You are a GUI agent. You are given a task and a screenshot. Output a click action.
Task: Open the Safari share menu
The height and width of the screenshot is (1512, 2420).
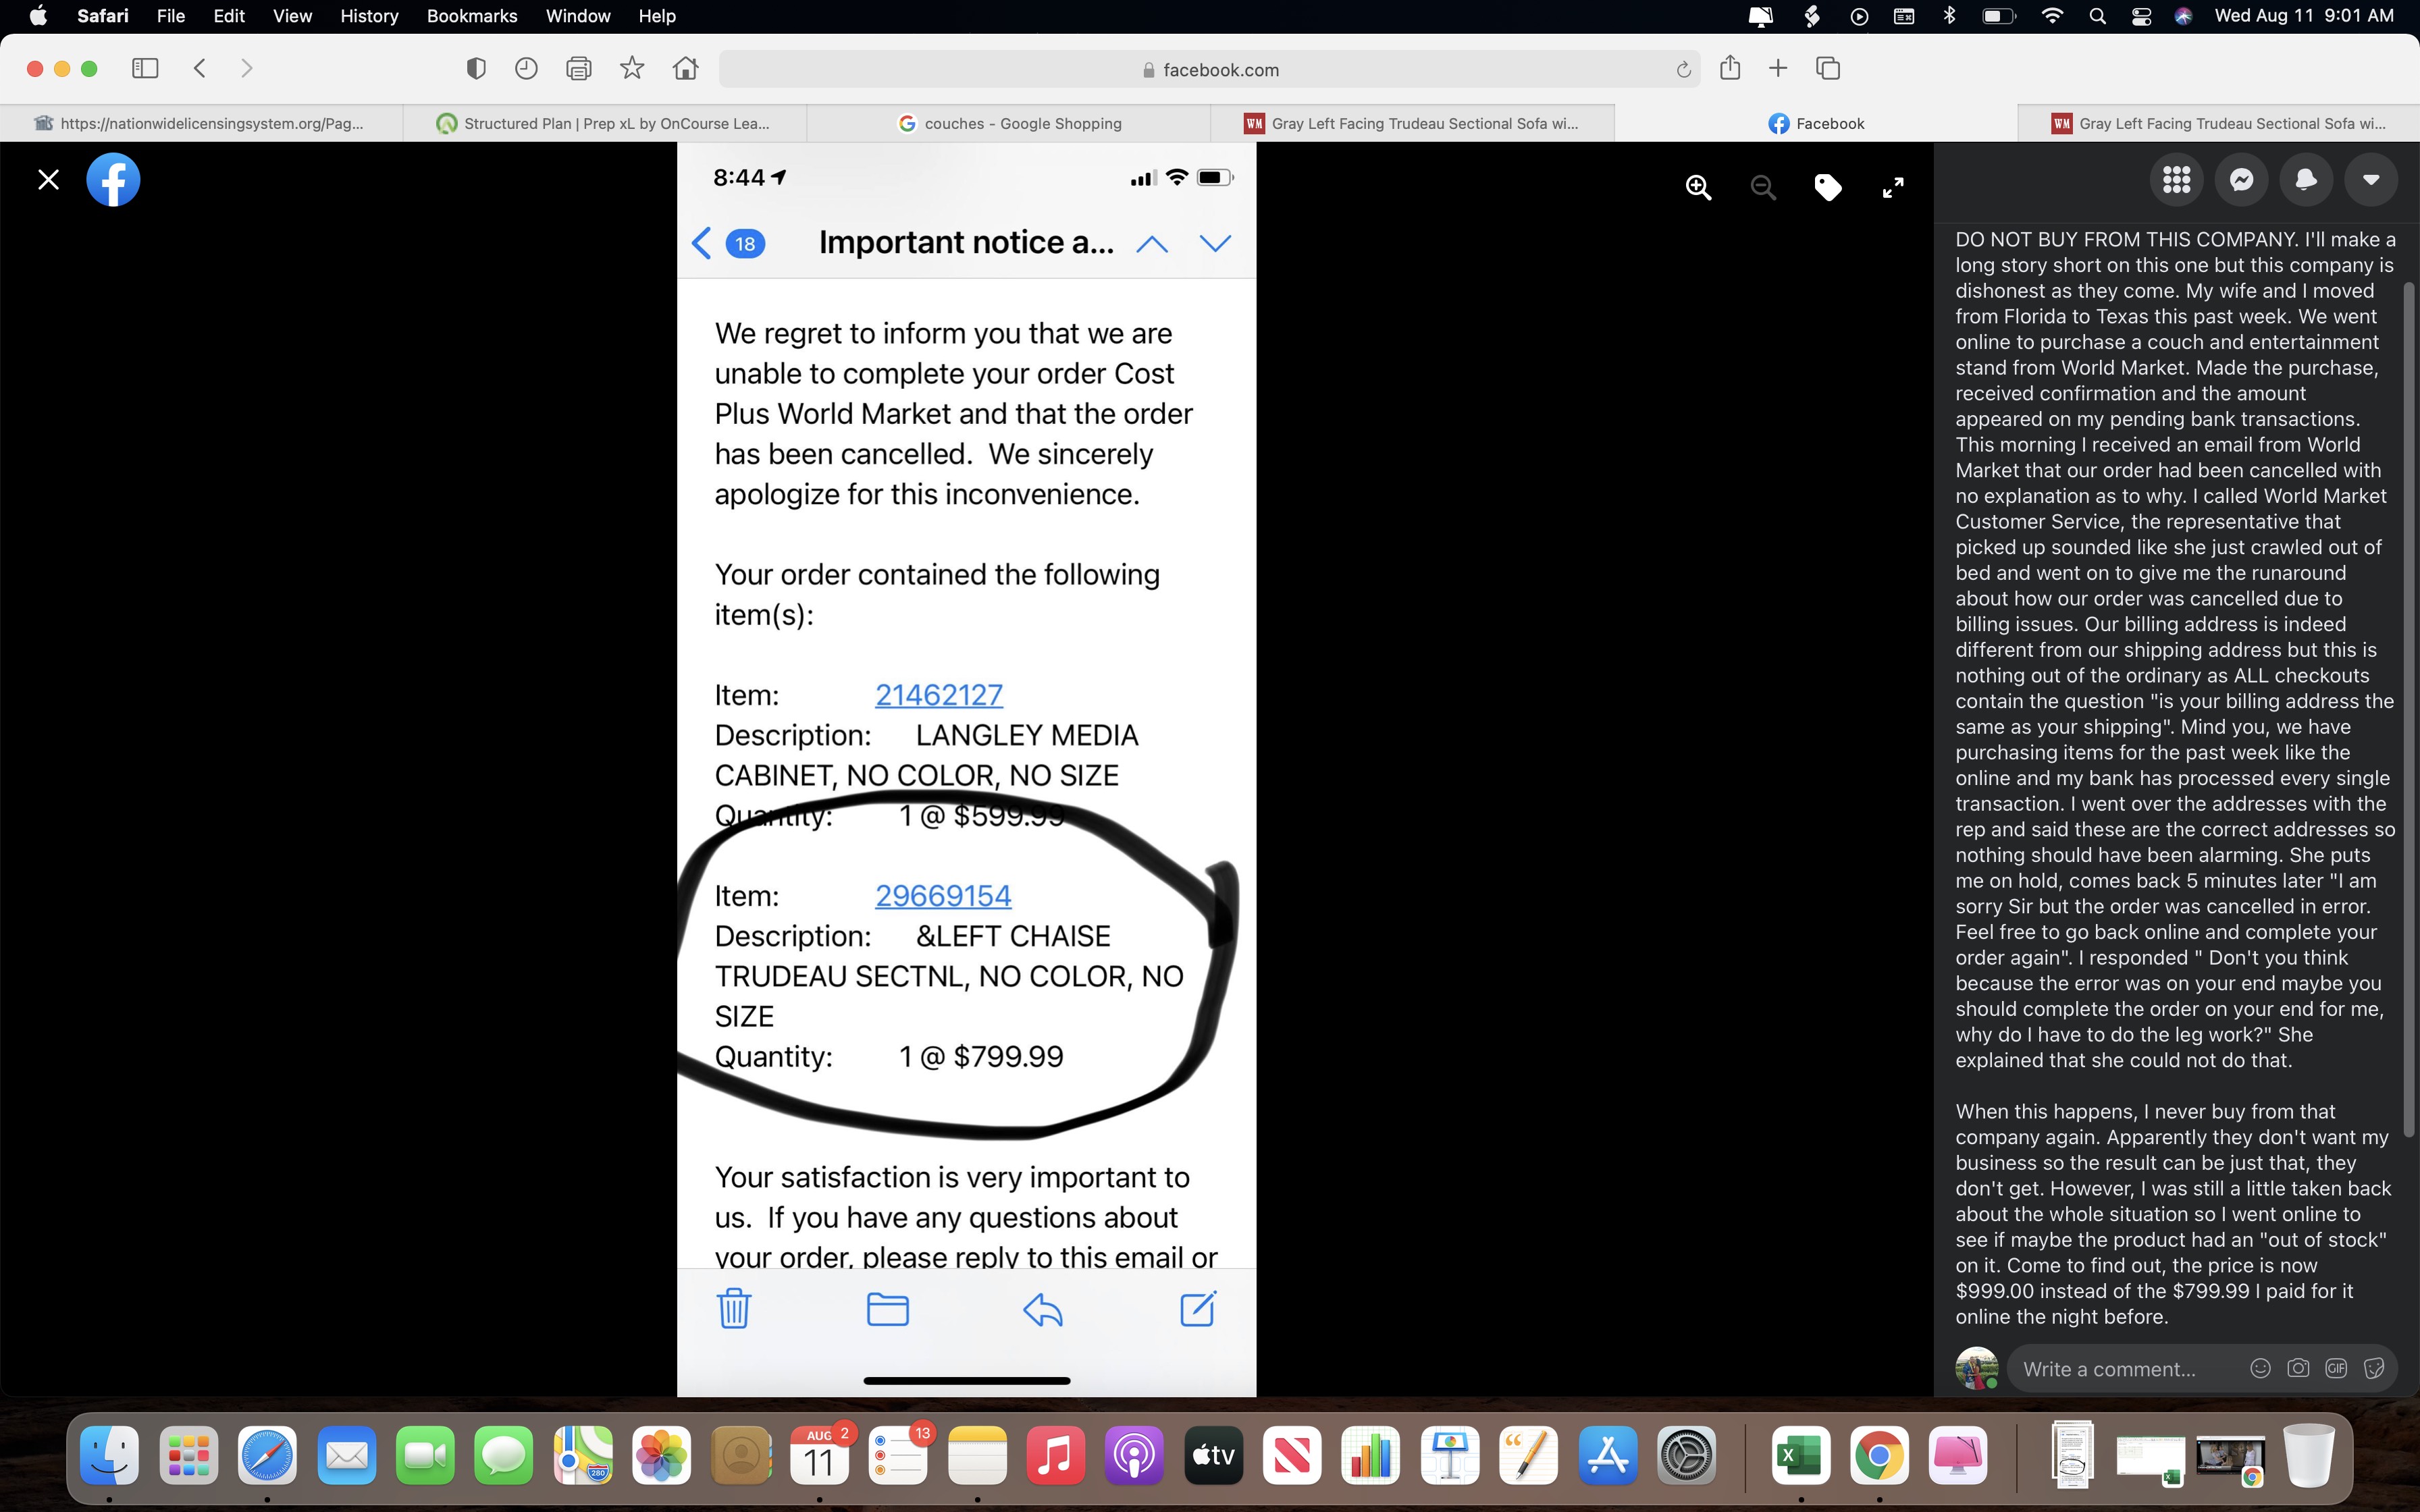[x=1730, y=68]
